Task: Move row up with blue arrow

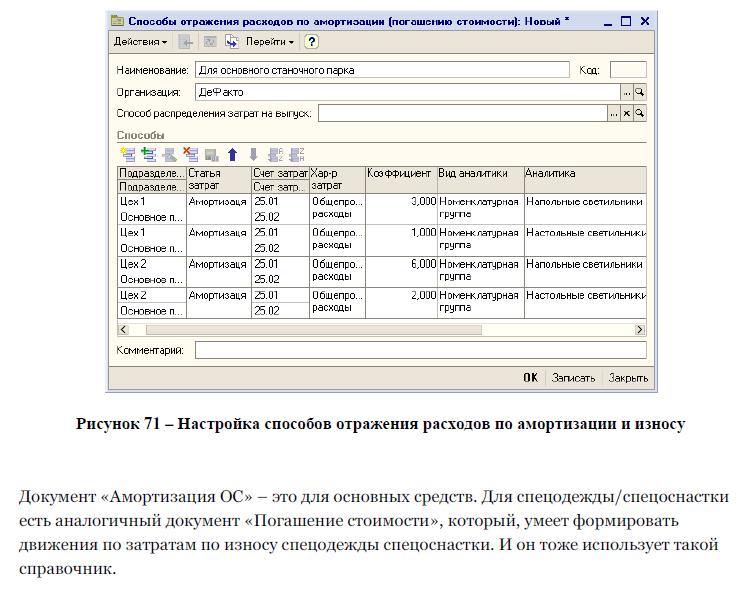Action: (232, 155)
